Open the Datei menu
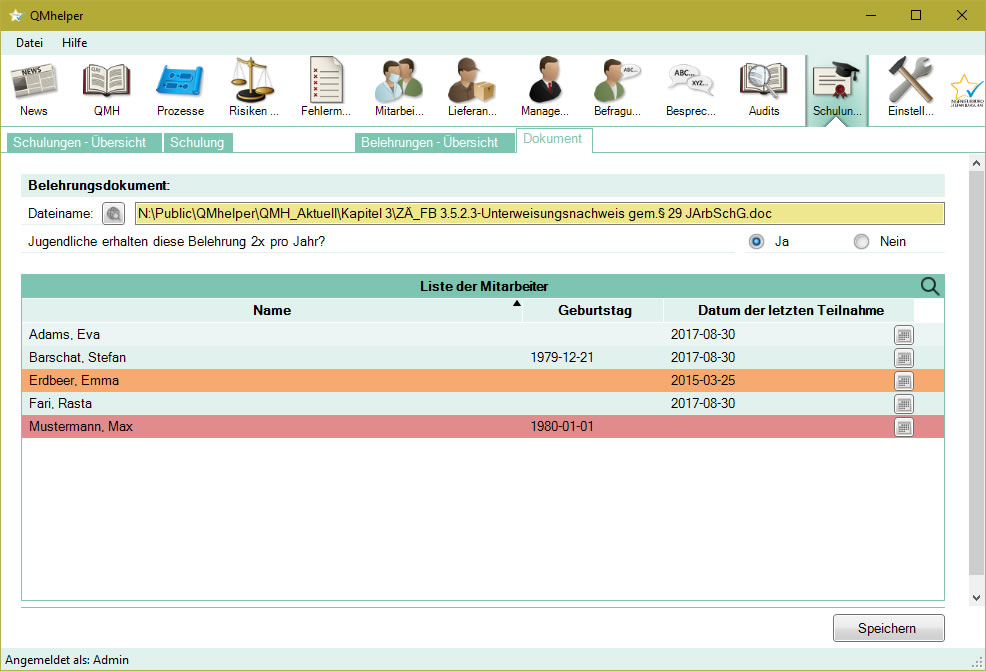This screenshot has height=671, width=986. tap(29, 43)
